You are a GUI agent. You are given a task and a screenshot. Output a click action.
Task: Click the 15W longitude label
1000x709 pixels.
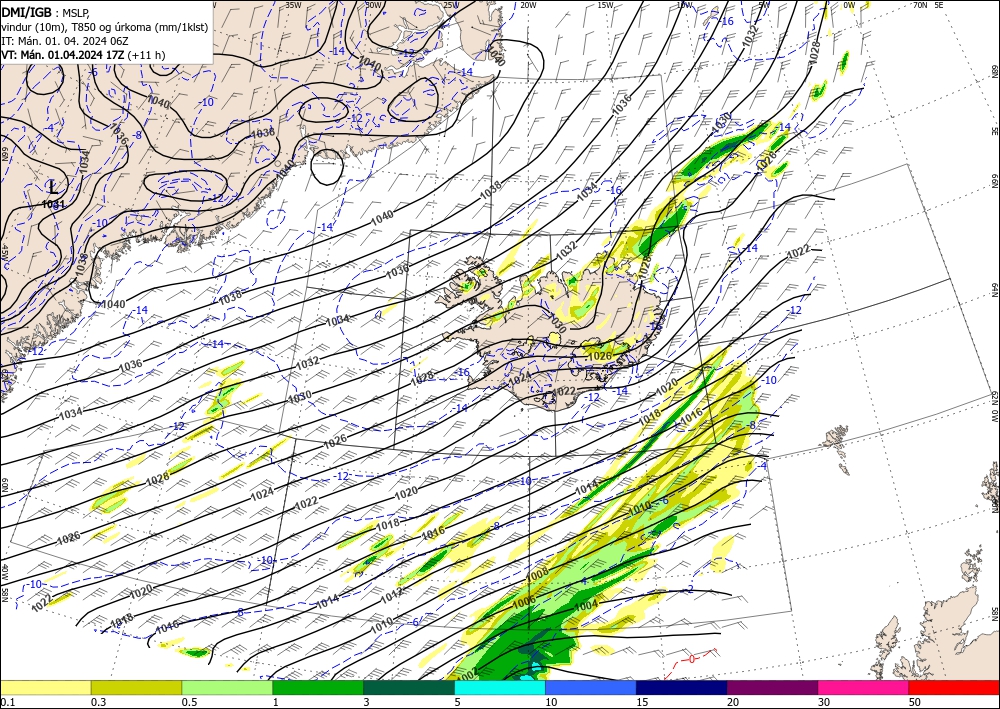tap(605, 5)
